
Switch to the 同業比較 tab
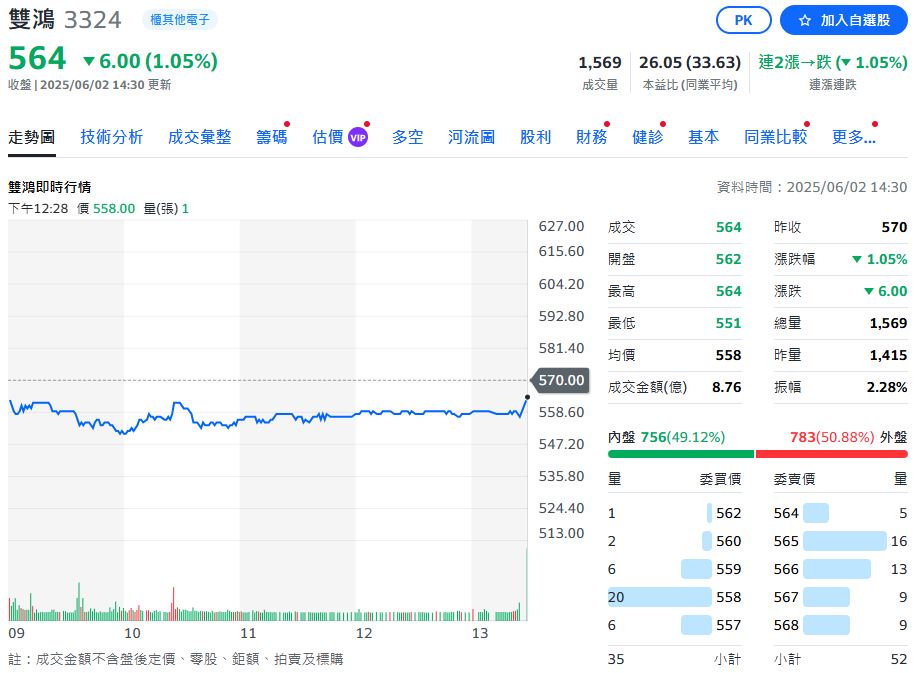click(x=775, y=137)
